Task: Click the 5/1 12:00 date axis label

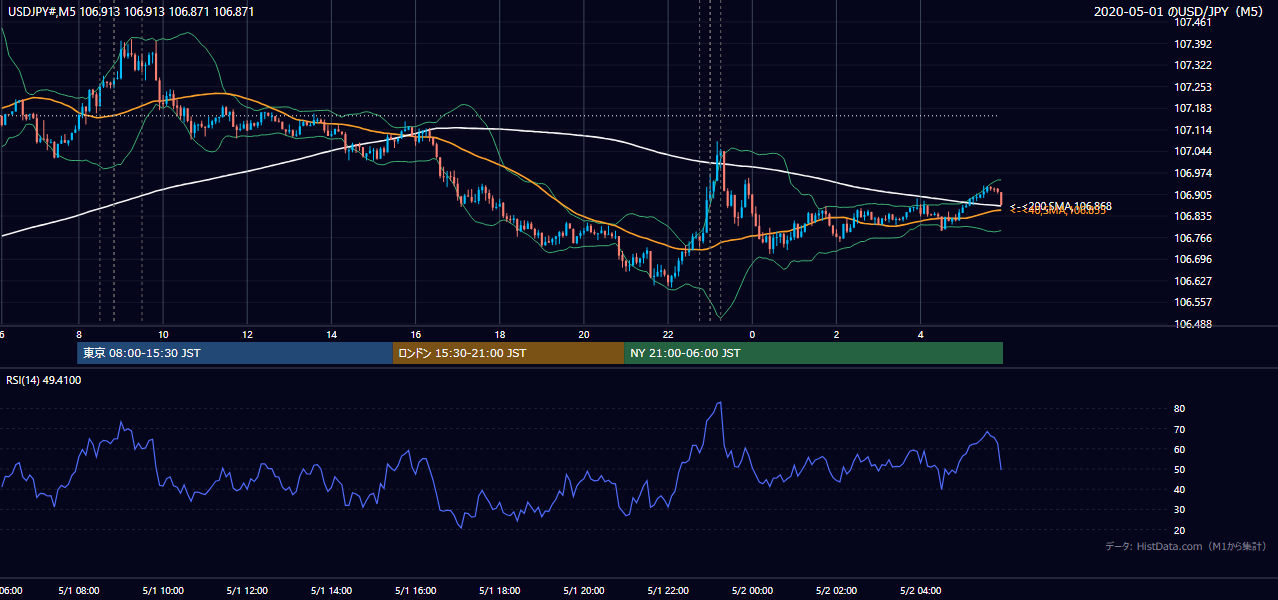Action: coord(247,591)
